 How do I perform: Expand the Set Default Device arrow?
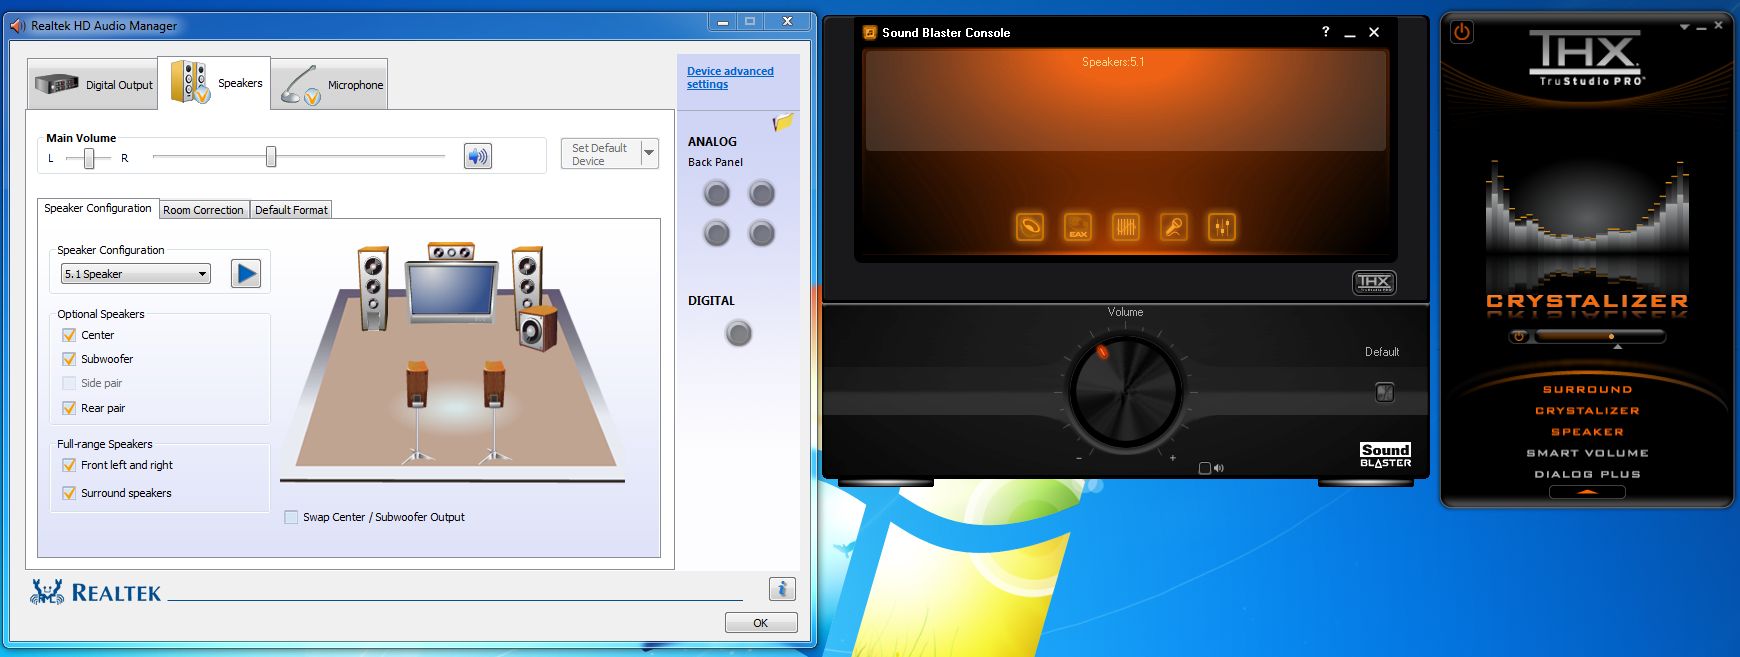tap(650, 153)
